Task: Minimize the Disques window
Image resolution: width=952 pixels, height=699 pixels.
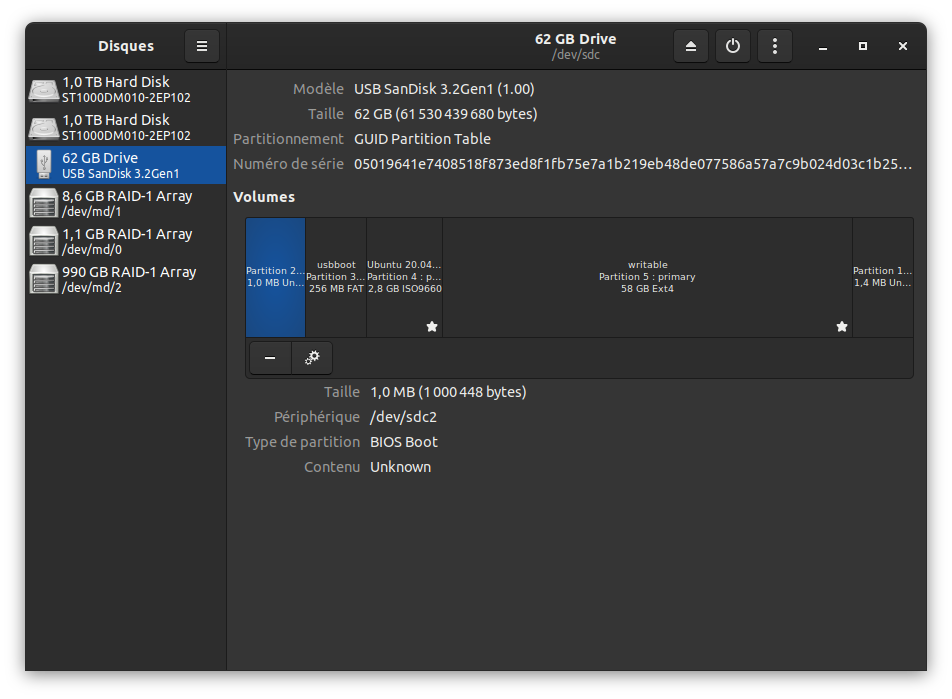Action: (823, 47)
